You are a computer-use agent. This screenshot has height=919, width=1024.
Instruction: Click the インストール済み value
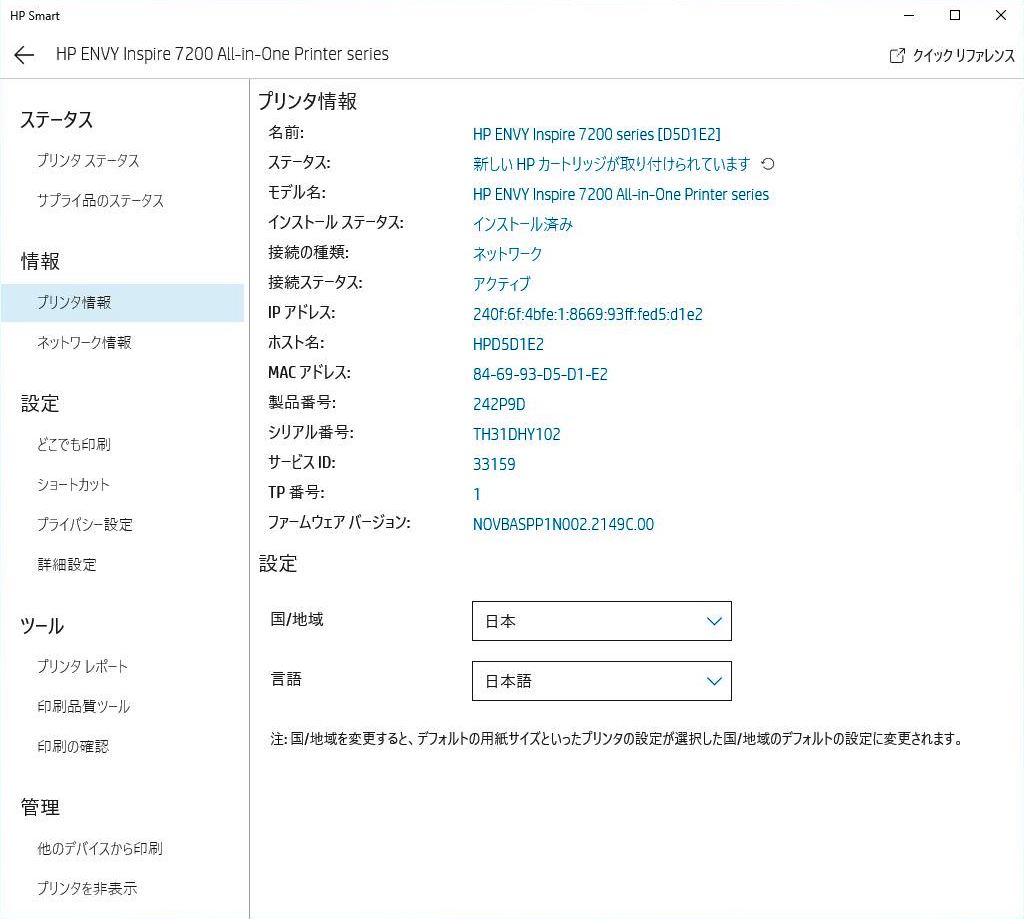tap(522, 224)
